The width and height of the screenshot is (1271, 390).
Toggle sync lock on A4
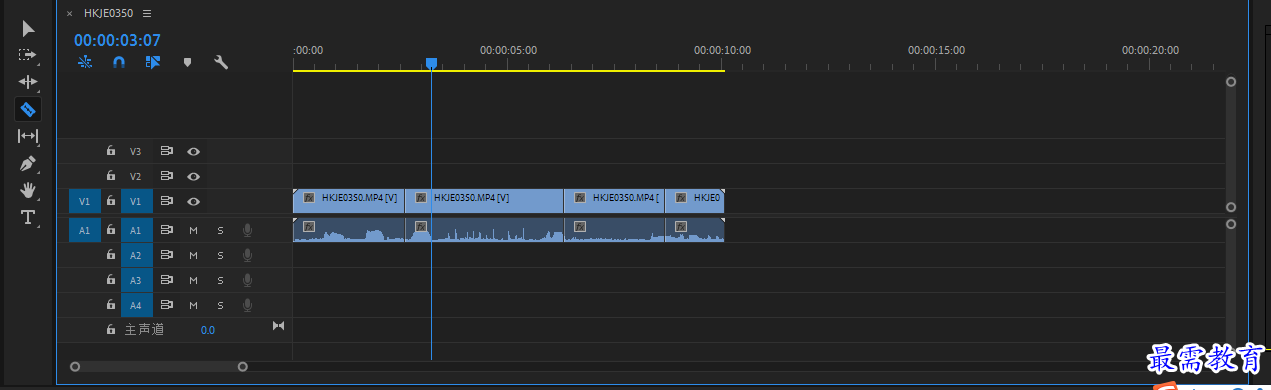(167, 304)
